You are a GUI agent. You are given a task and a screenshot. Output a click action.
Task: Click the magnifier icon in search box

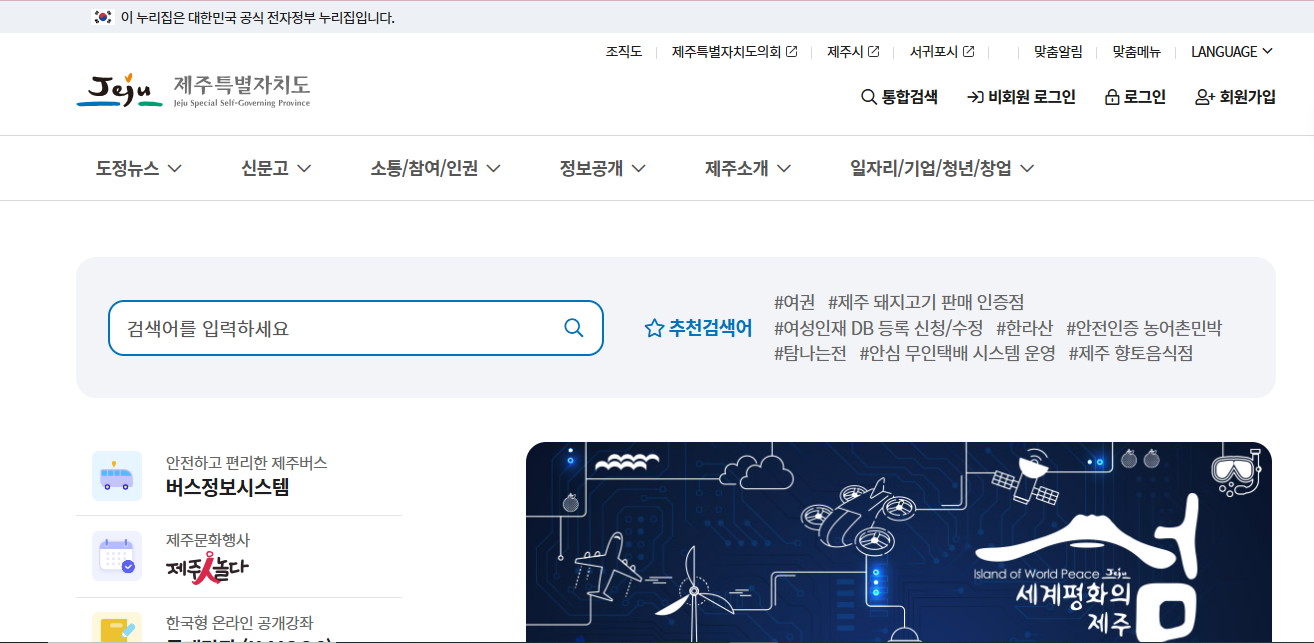coord(574,328)
